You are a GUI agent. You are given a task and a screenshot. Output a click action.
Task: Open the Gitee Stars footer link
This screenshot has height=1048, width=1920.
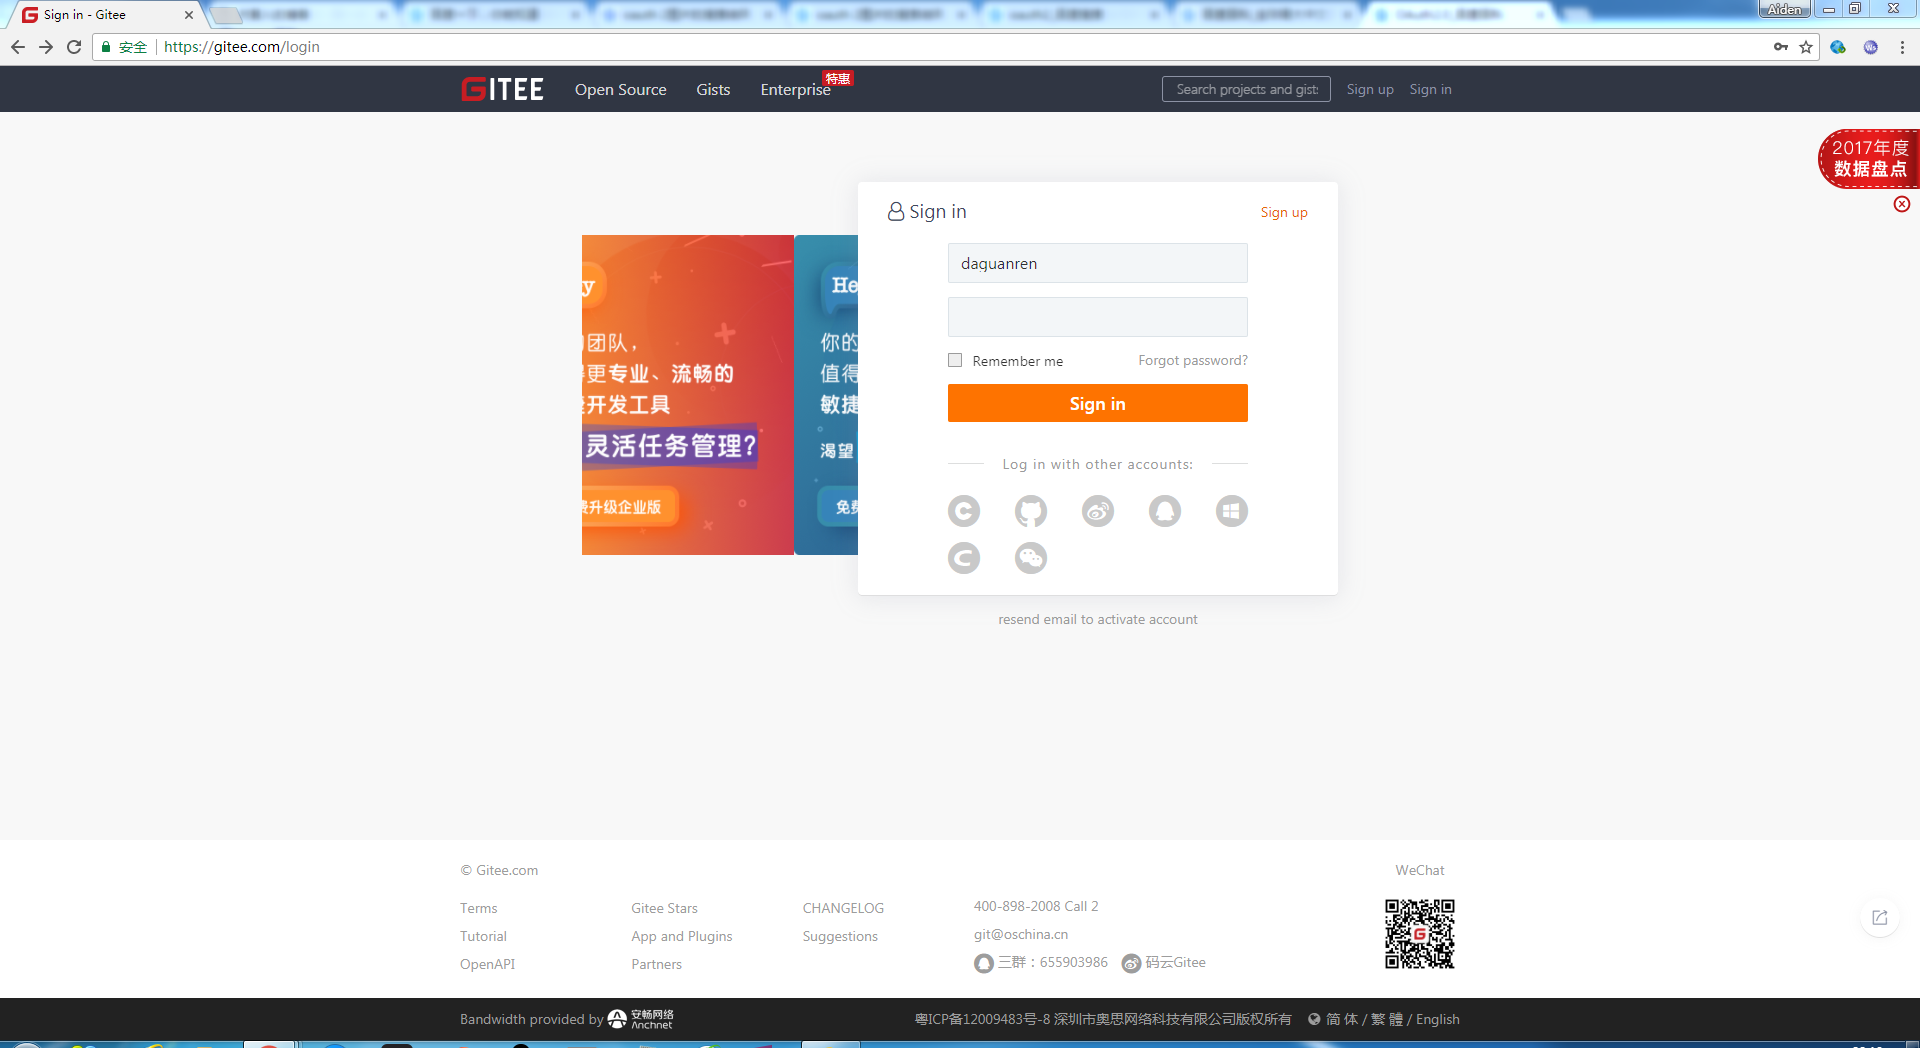664,908
